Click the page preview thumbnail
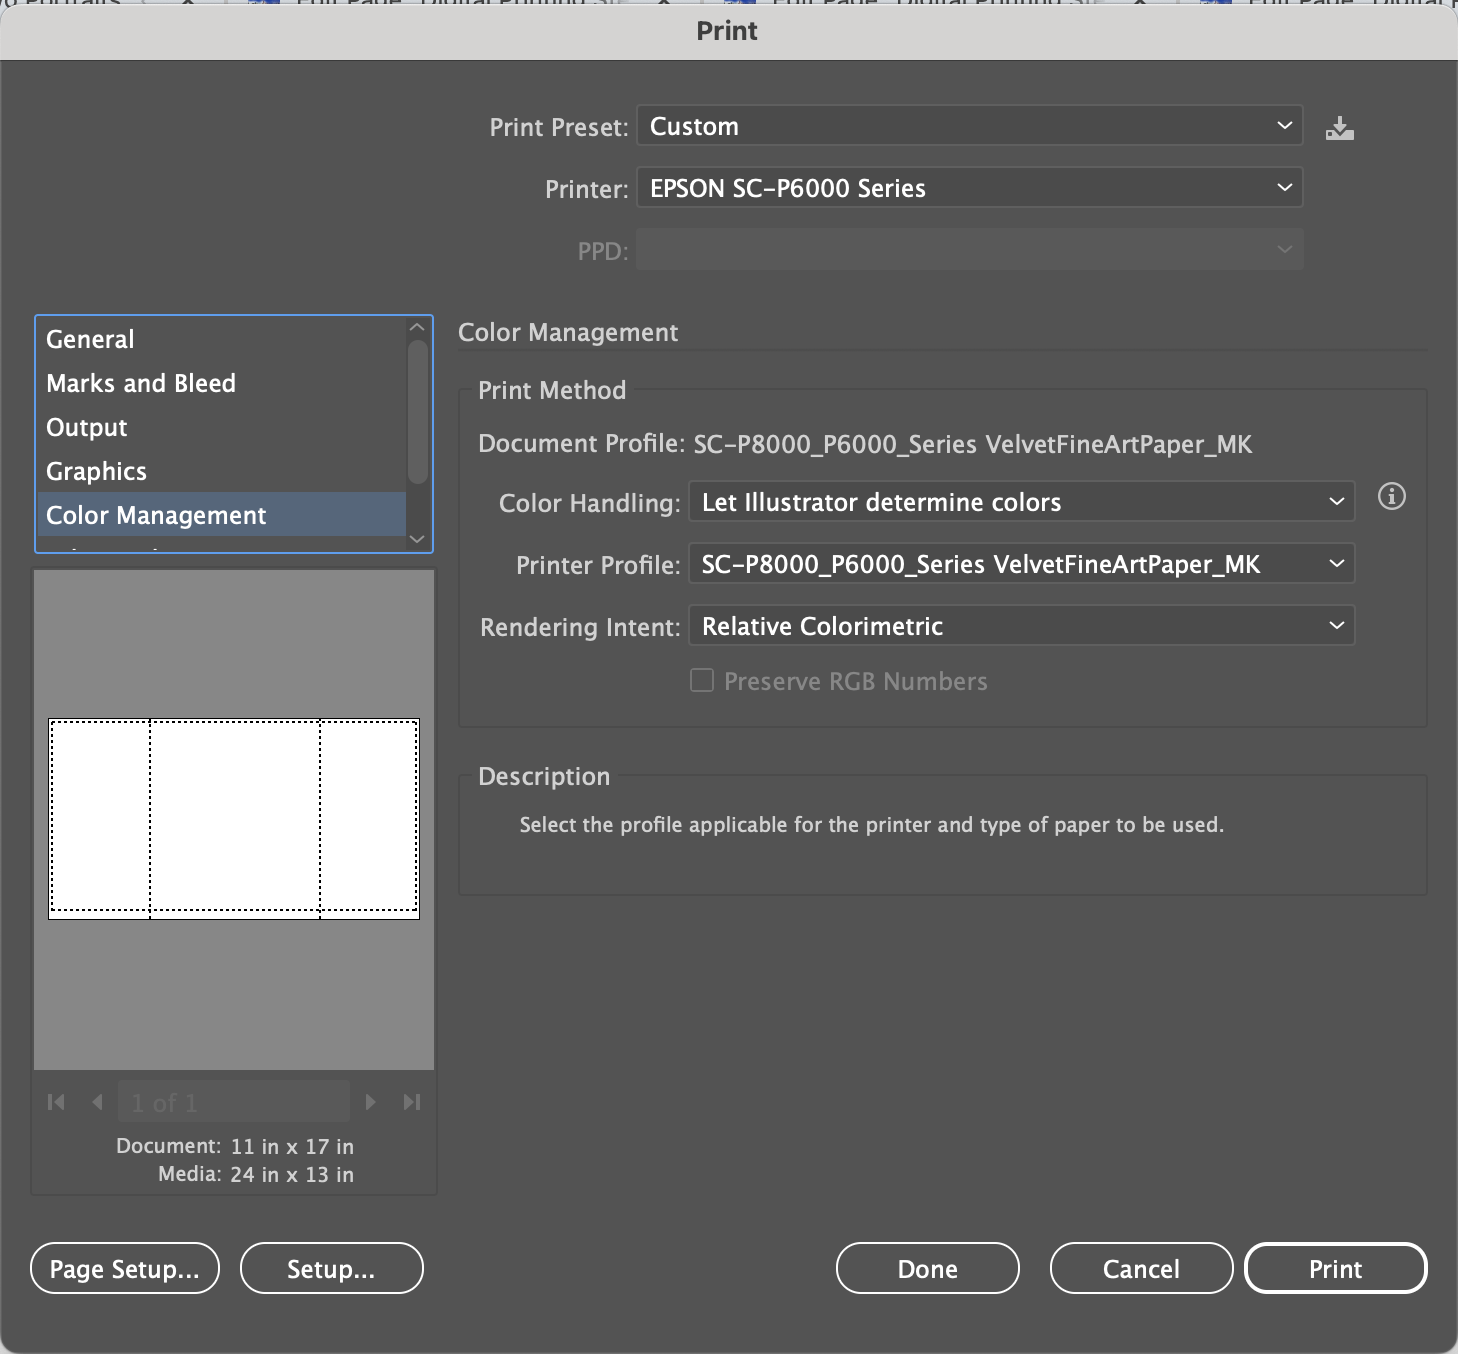 pos(234,818)
